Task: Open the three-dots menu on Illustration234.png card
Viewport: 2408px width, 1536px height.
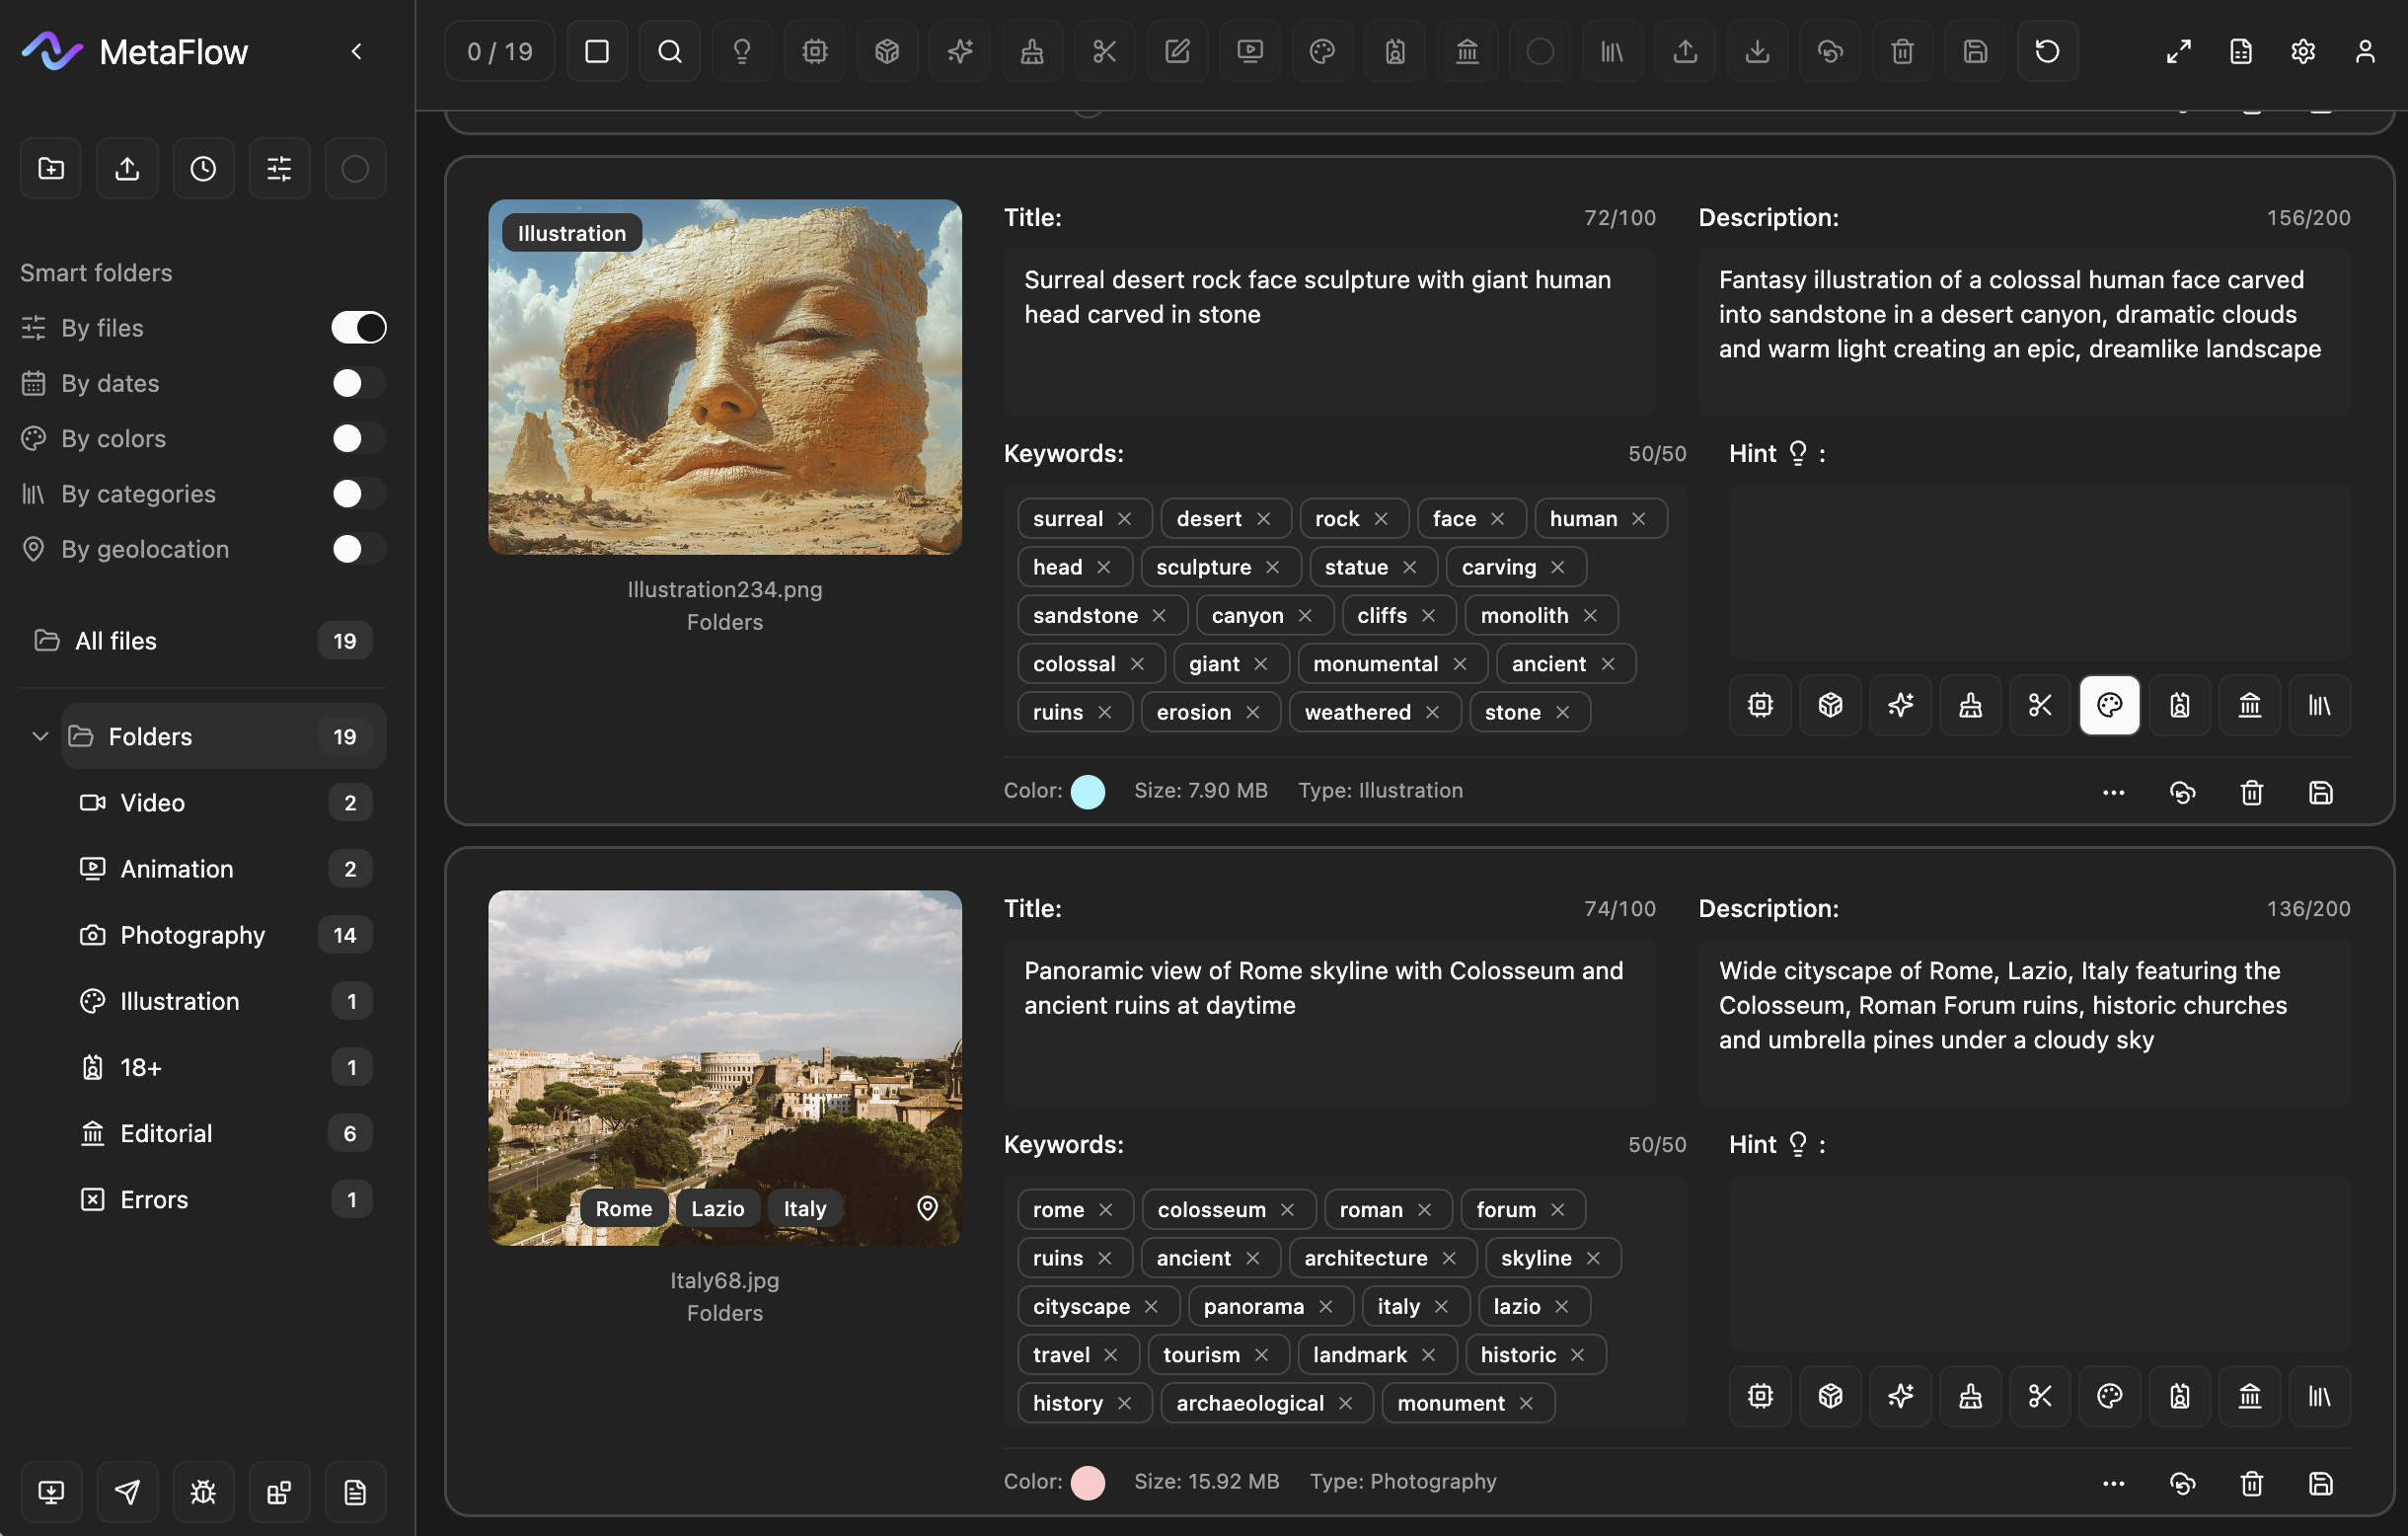Action: click(2113, 792)
